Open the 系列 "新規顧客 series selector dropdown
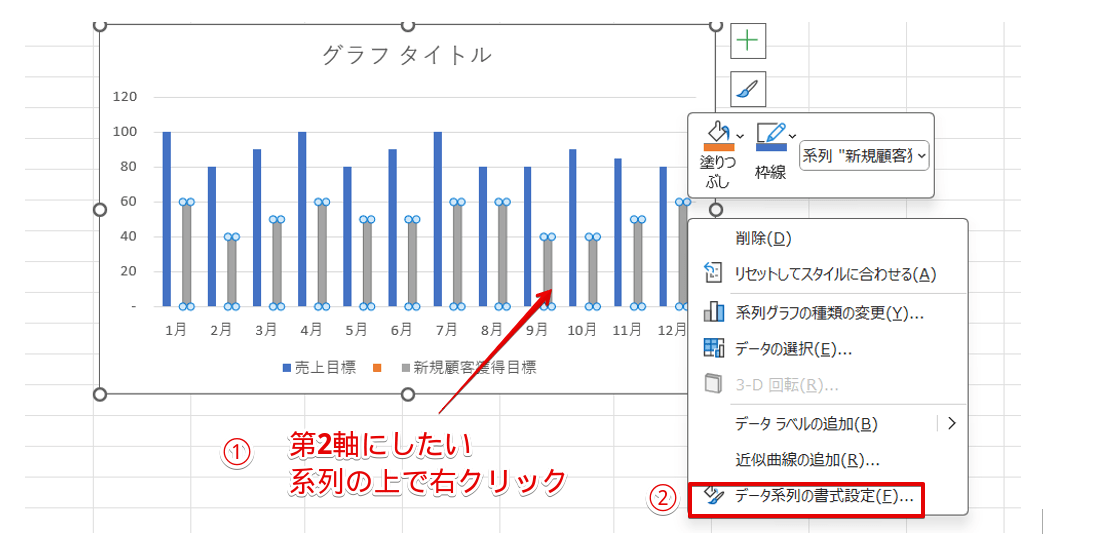The width and height of the screenshot is (1113, 546). point(864,155)
